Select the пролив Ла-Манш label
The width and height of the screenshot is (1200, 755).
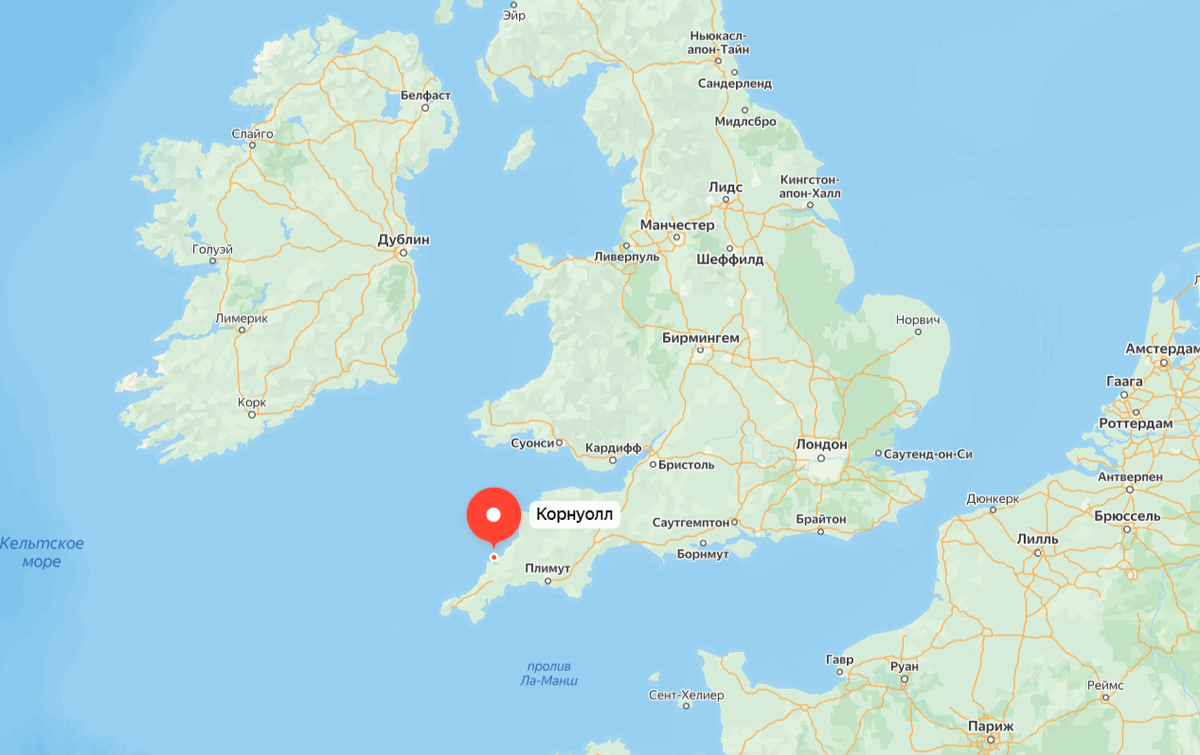(x=550, y=674)
